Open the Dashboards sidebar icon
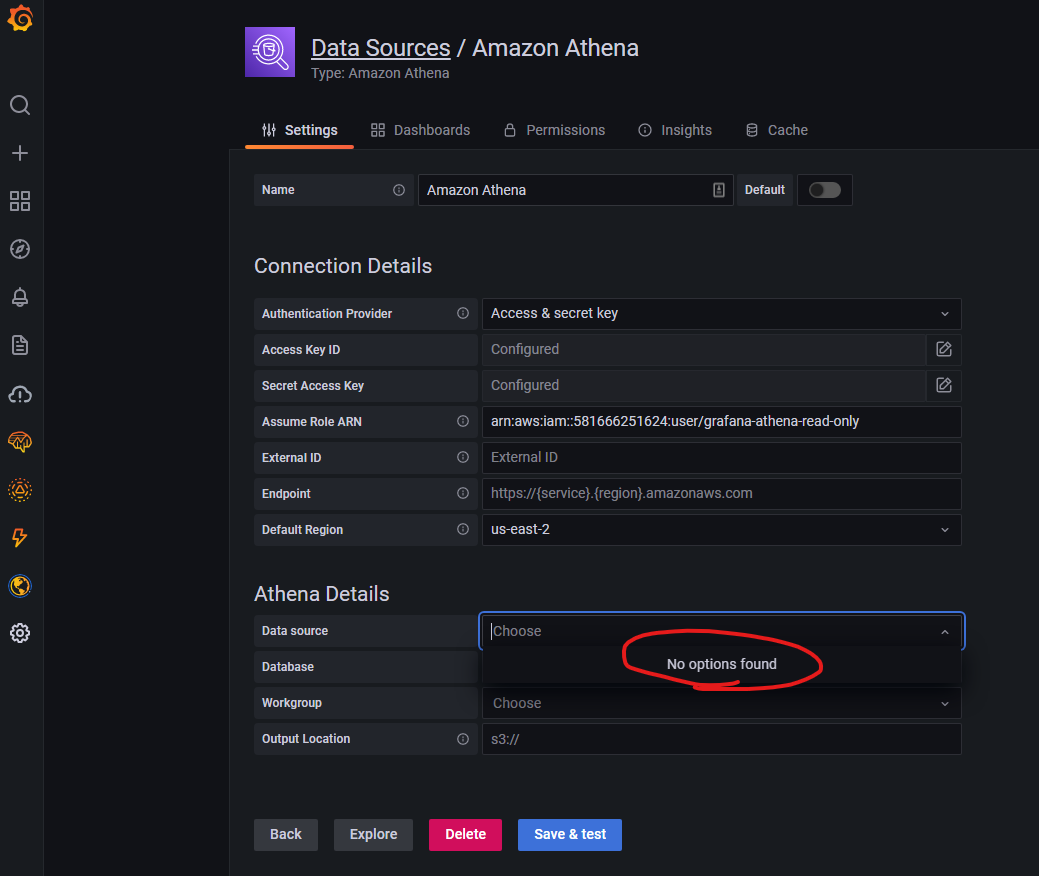Viewport: 1039px width, 876px height. point(20,201)
